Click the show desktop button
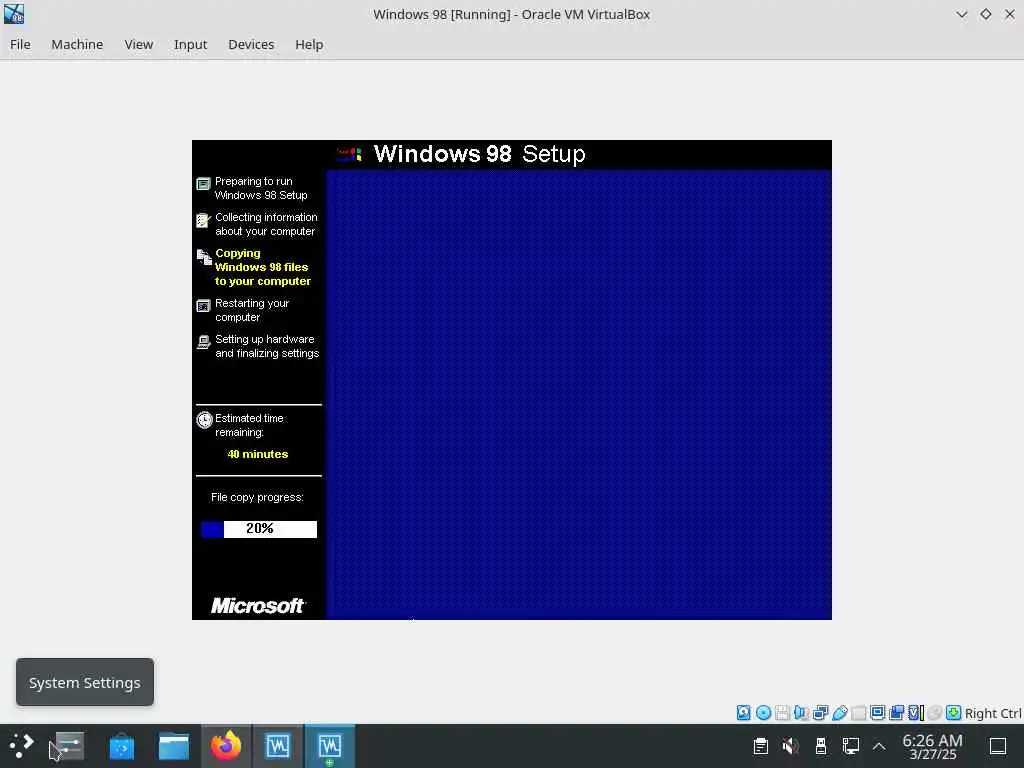Screen dimensions: 1024x768 tap(998, 745)
